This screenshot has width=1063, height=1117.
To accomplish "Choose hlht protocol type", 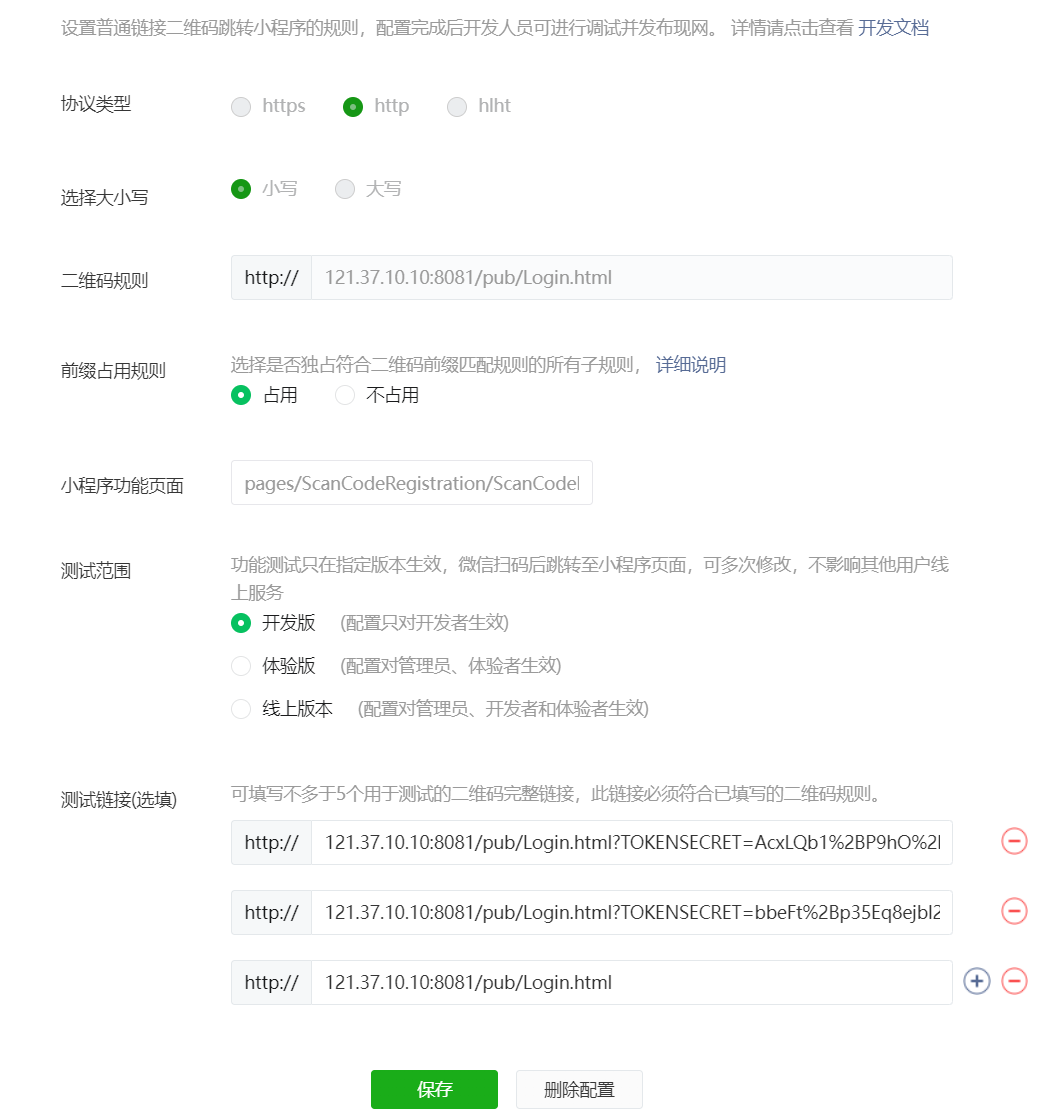I will click(457, 107).
